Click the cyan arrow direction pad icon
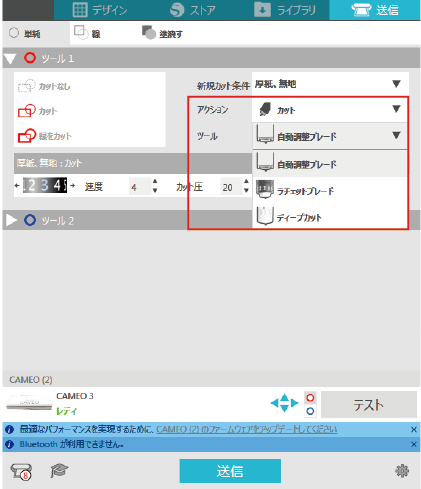The height and width of the screenshot is (489, 421). [x=284, y=403]
